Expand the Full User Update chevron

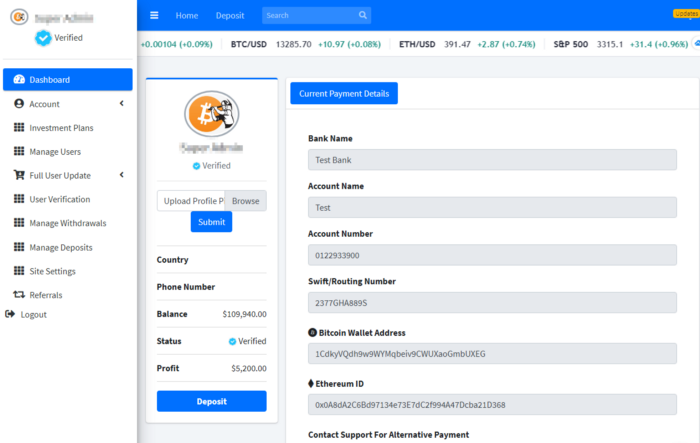tap(121, 175)
